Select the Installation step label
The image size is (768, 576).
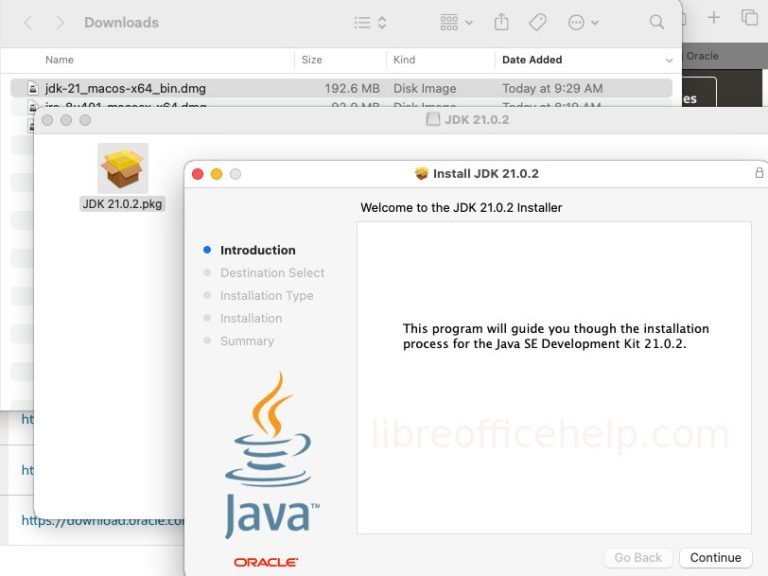(x=251, y=318)
